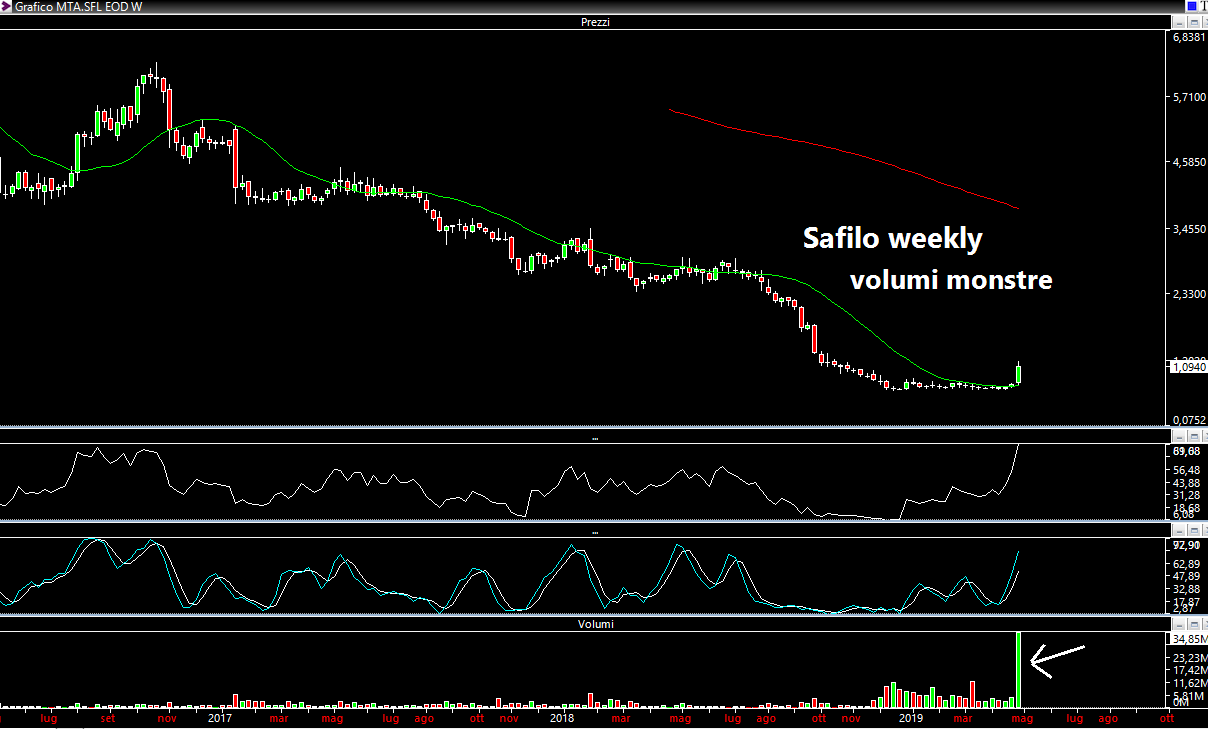This screenshot has width=1208, height=729.
Task: Click the blue square icon in top-right corner
Action: (x=1191, y=6)
